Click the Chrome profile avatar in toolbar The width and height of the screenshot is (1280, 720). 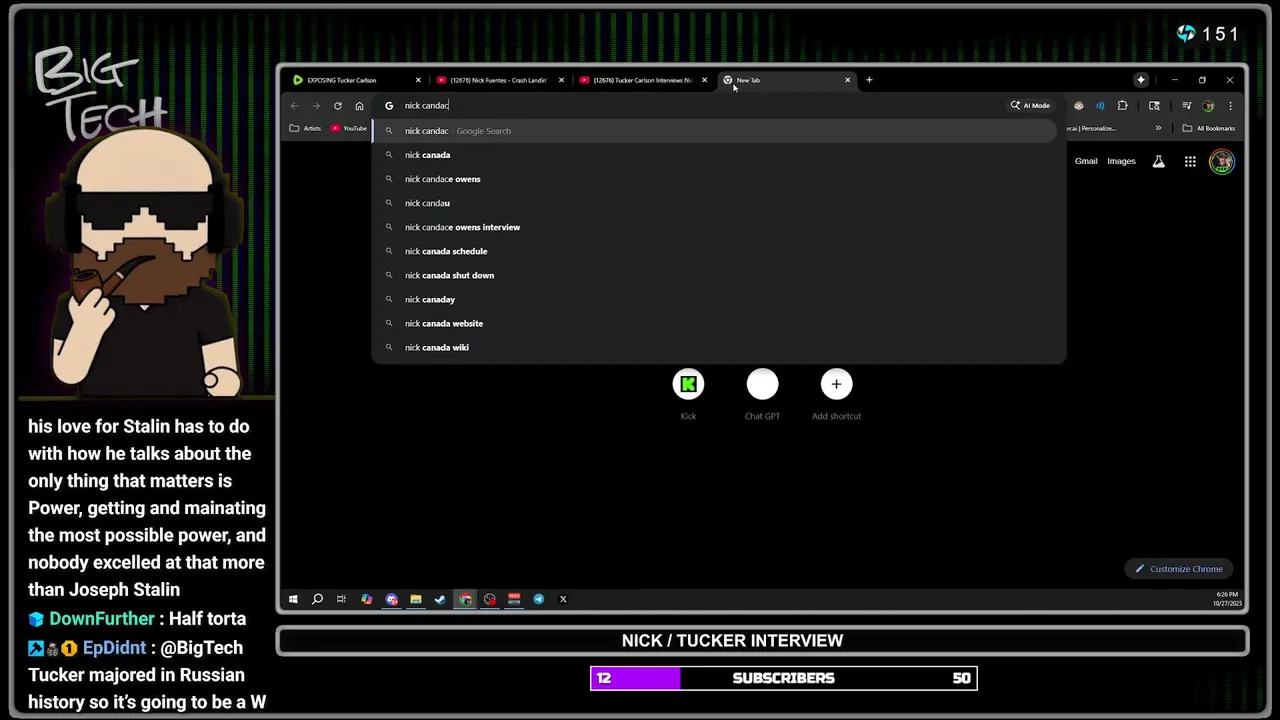tap(1208, 105)
